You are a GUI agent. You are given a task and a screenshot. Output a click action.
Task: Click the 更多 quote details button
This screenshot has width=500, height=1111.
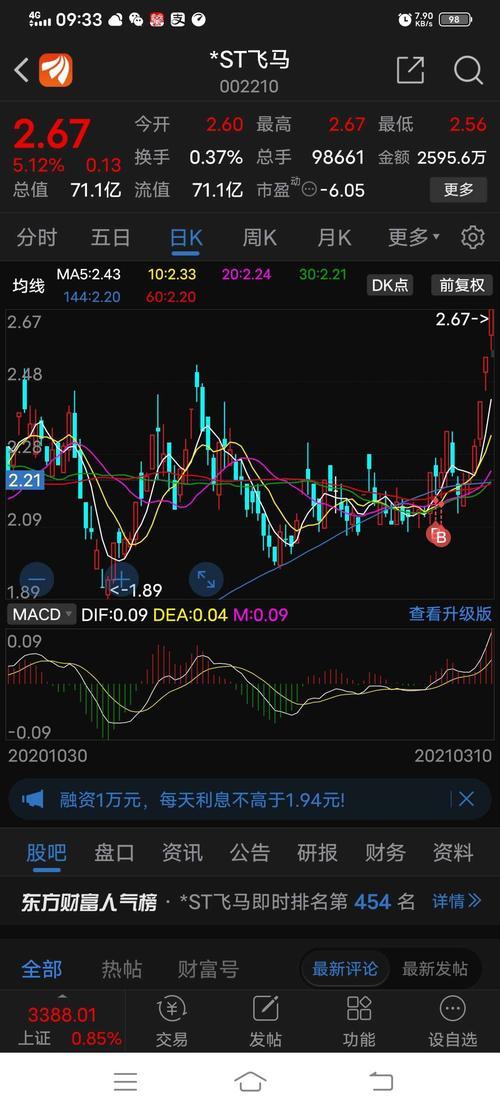458,190
